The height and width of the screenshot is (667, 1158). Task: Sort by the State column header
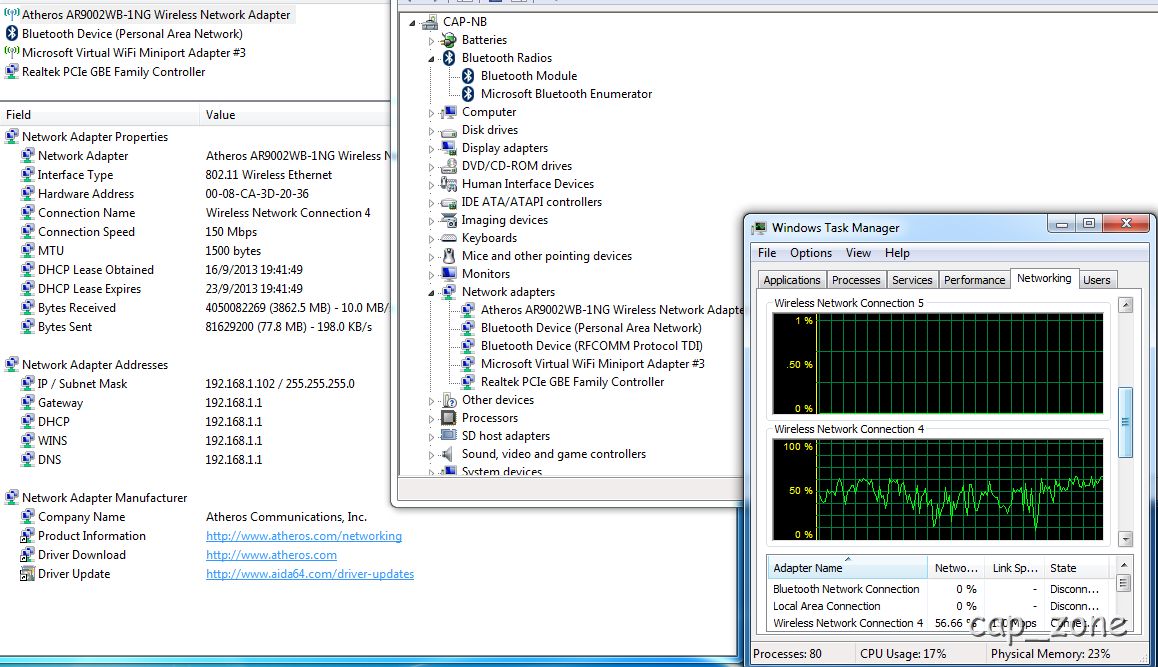click(1078, 567)
